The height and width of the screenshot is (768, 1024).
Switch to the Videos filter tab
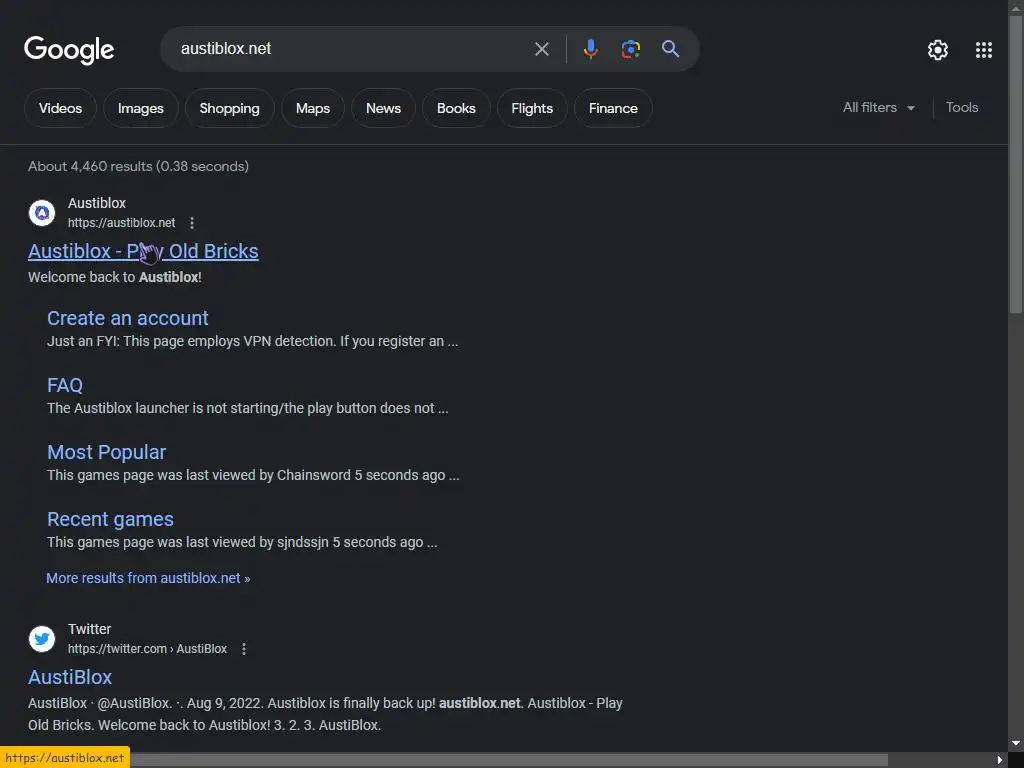(x=60, y=108)
